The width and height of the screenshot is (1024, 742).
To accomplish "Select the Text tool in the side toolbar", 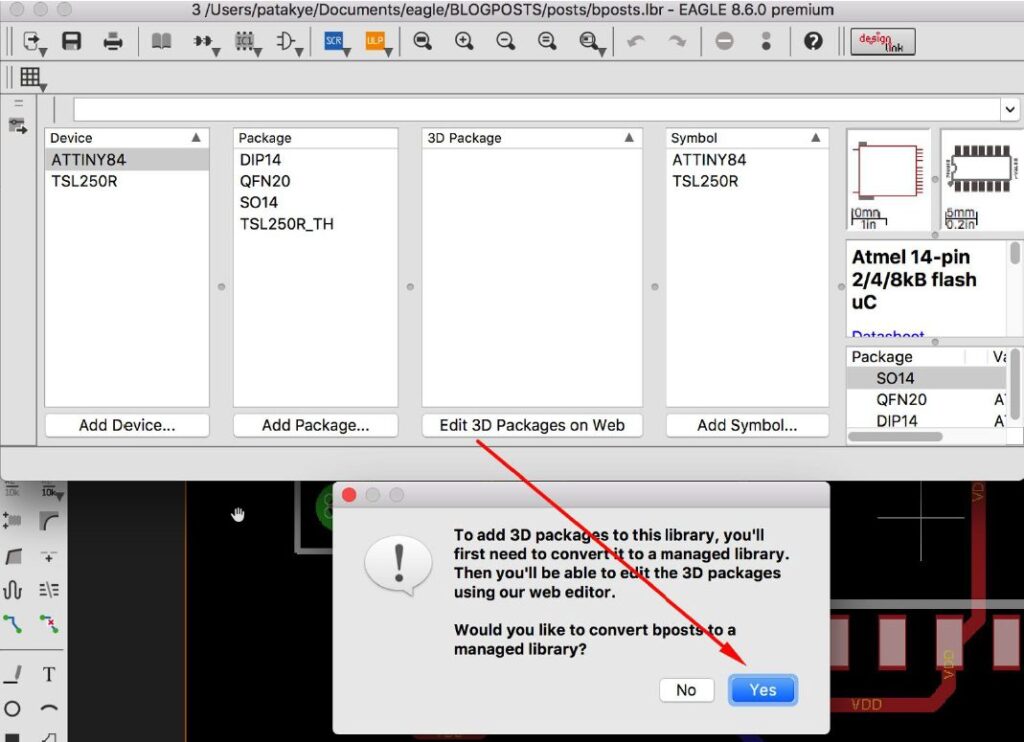I will (48, 674).
